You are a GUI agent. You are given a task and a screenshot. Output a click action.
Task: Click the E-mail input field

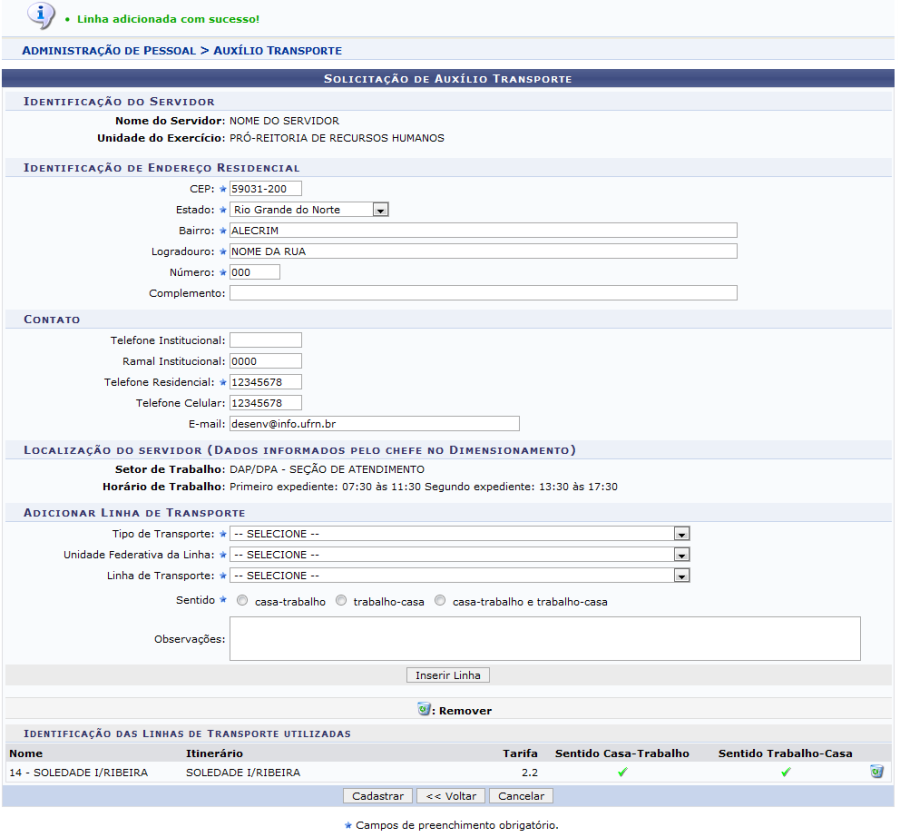point(374,424)
